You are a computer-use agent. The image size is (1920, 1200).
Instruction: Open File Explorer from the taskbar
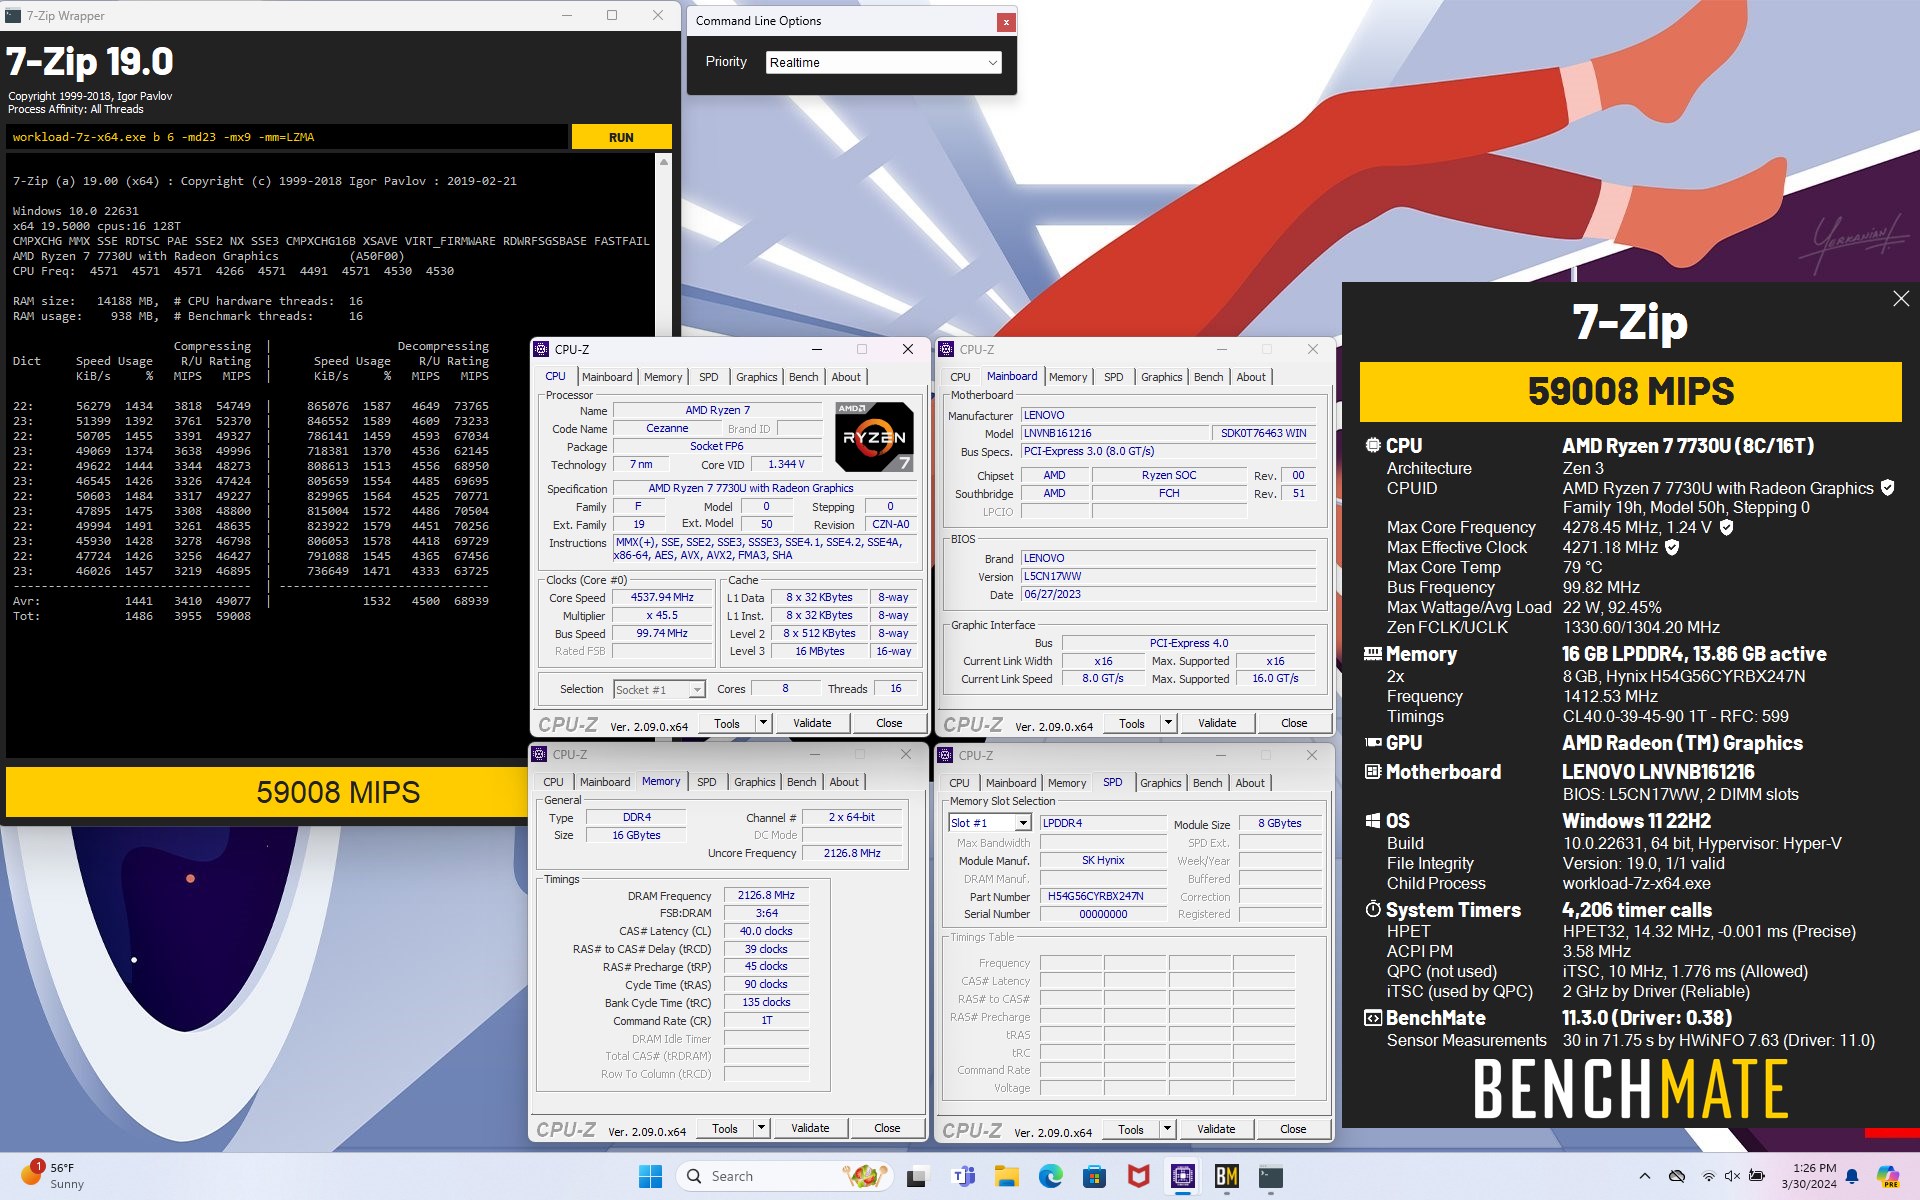tap(1006, 1176)
